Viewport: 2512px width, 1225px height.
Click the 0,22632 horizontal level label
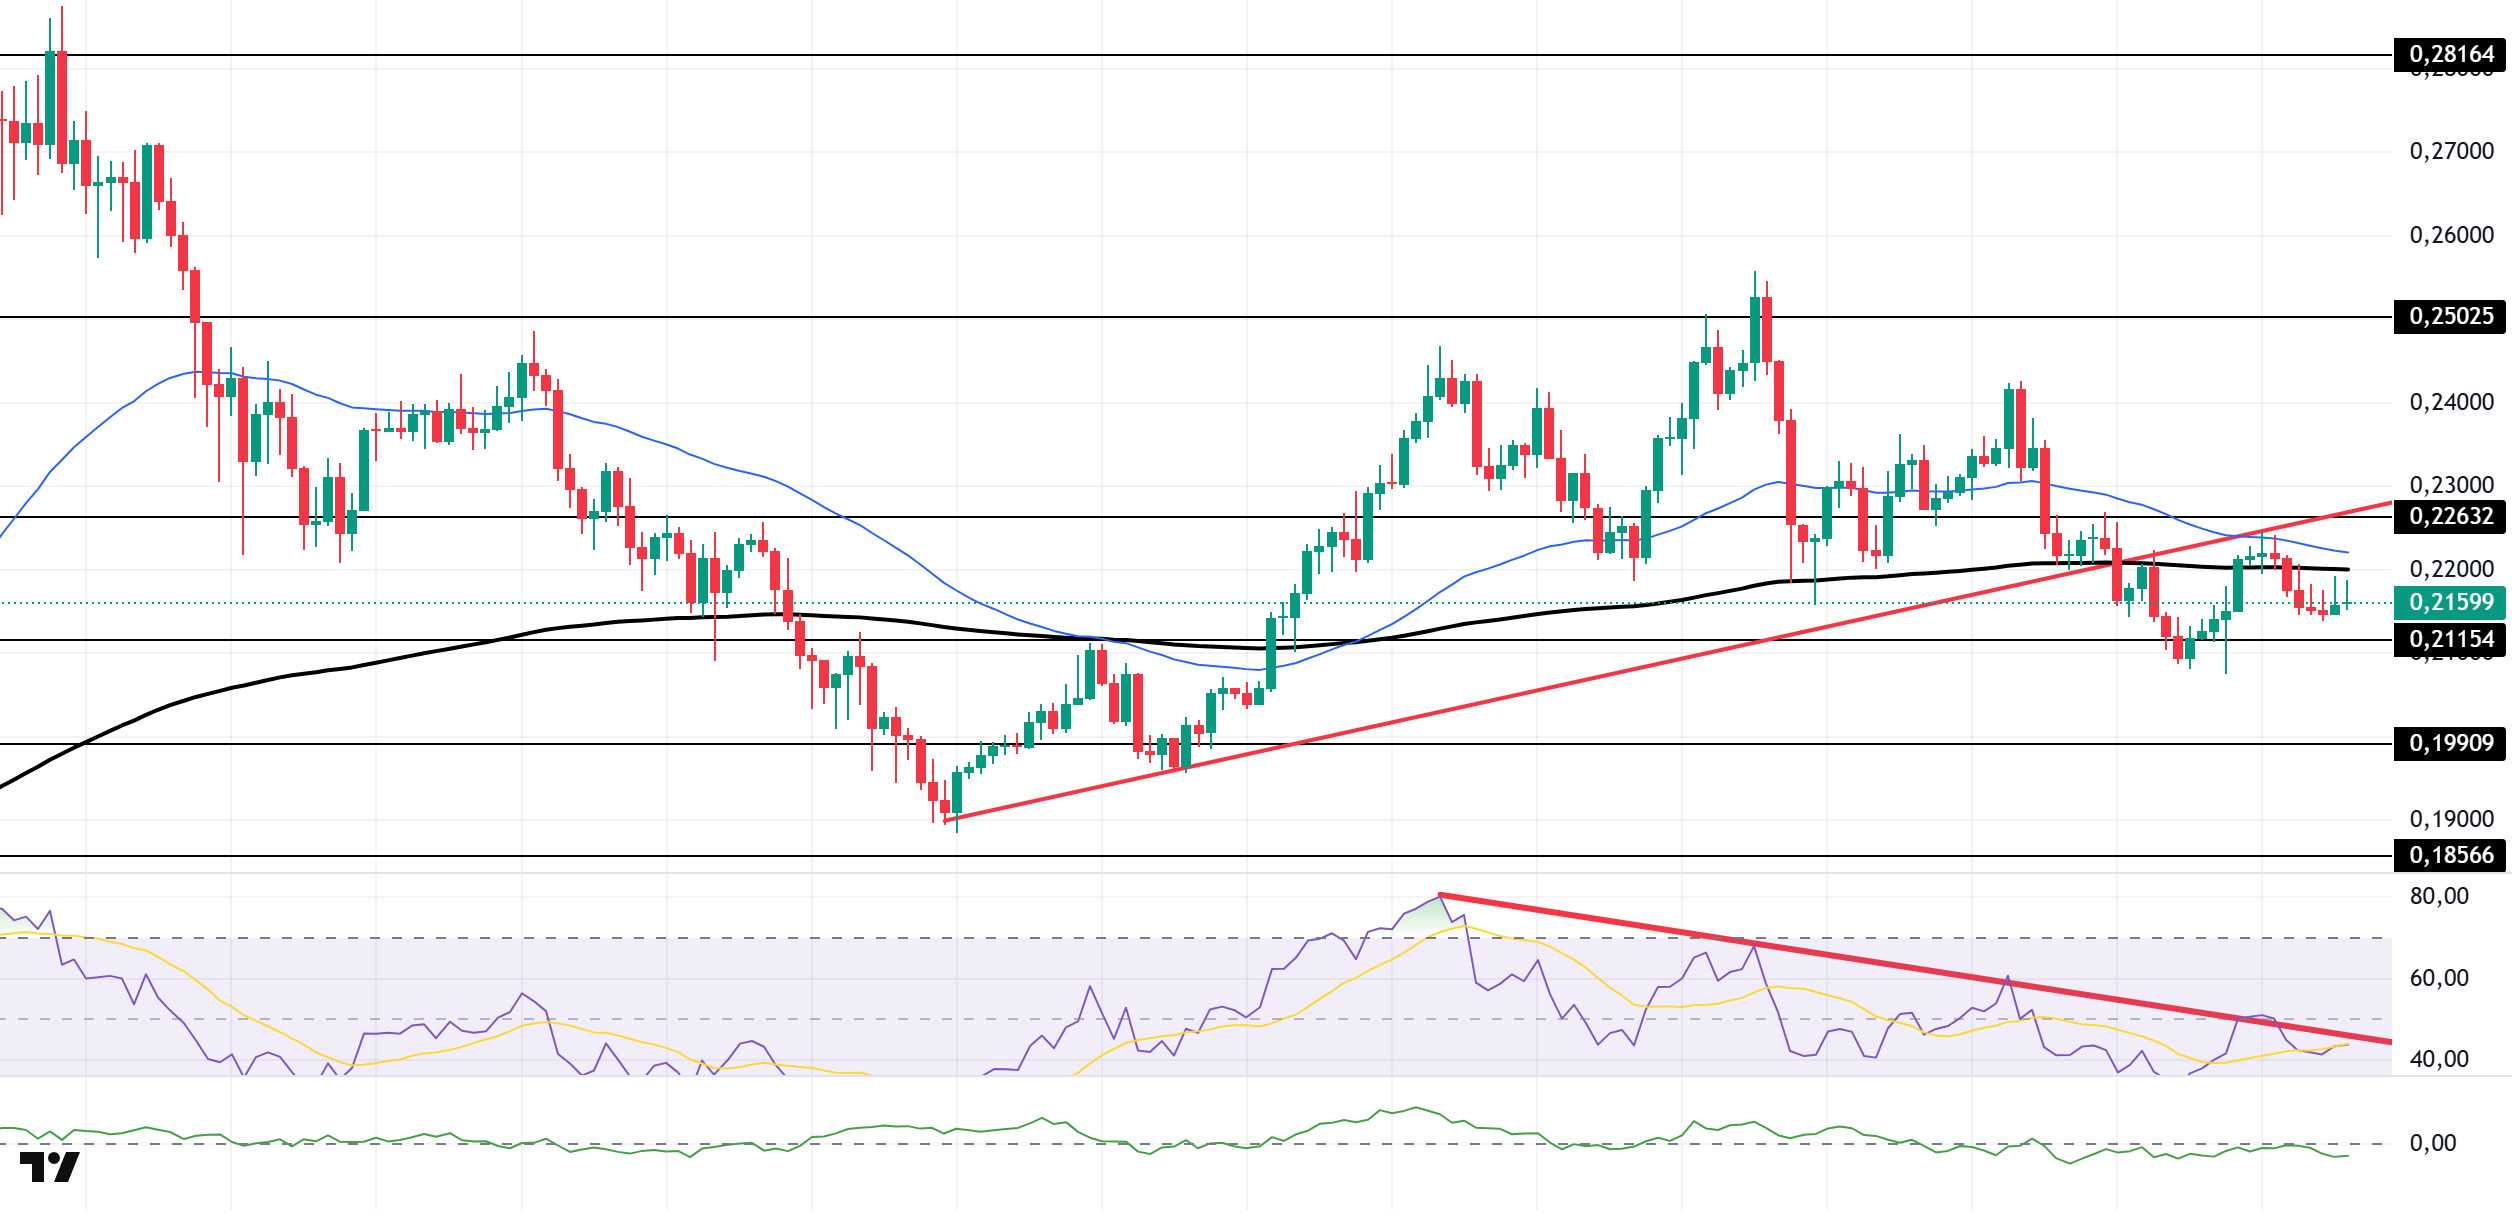coord(2450,517)
